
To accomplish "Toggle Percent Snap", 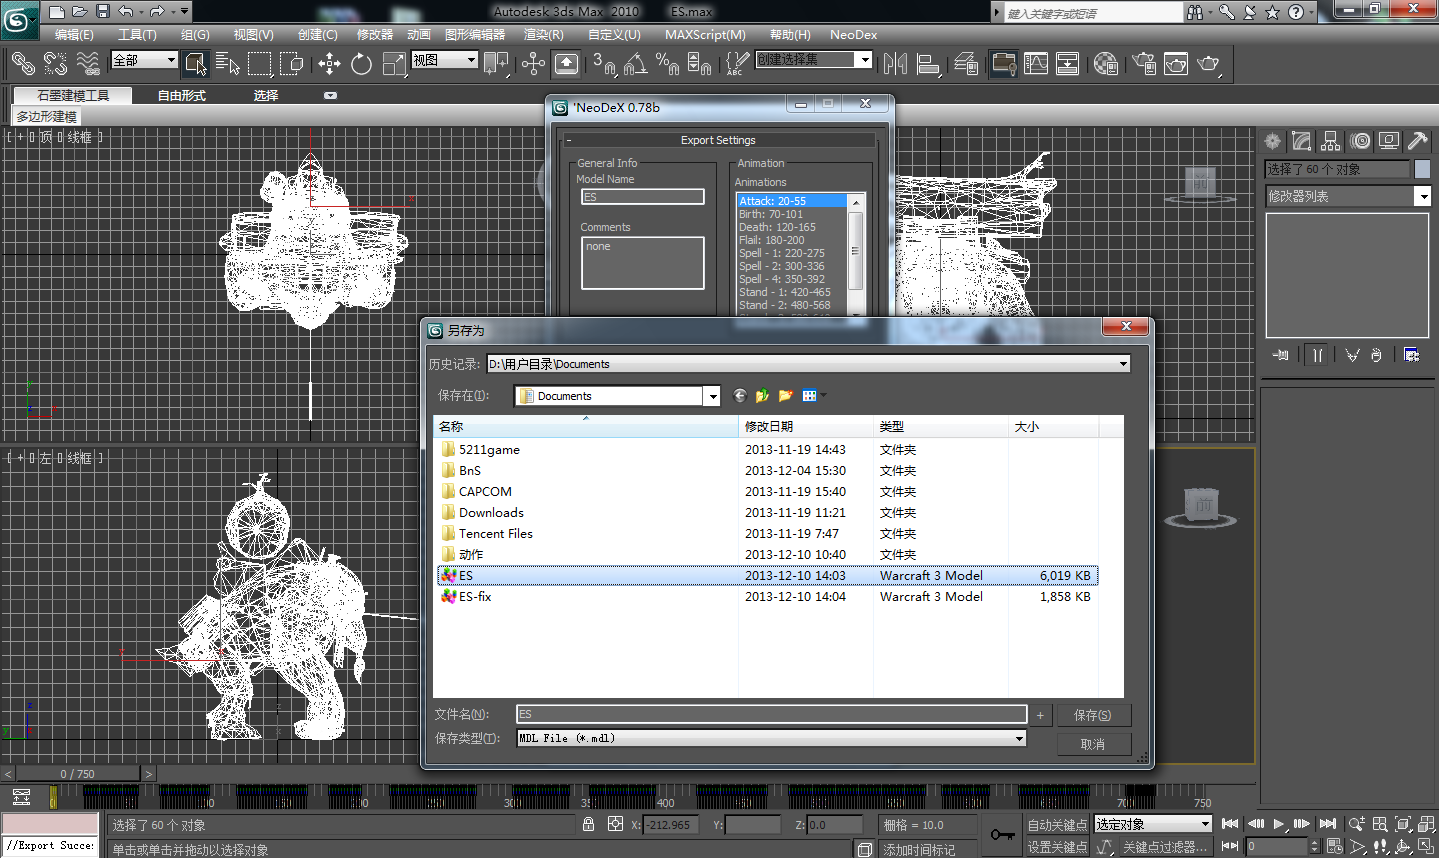I will (x=668, y=64).
